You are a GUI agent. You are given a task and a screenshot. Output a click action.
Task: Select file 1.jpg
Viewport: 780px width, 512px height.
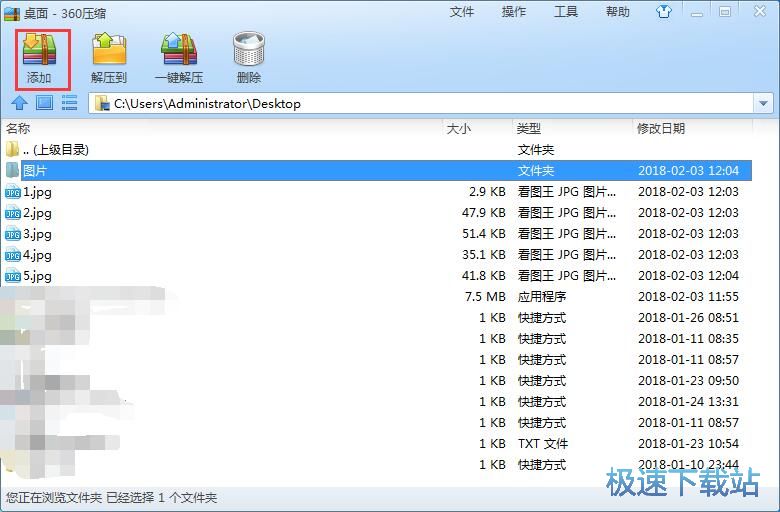click(37, 192)
